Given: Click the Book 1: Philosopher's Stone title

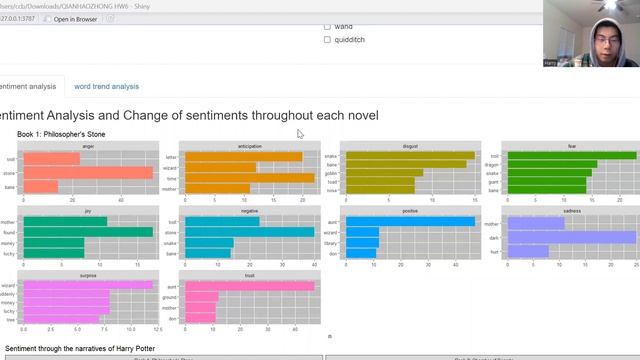Looking at the screenshot, I should click(x=61, y=134).
